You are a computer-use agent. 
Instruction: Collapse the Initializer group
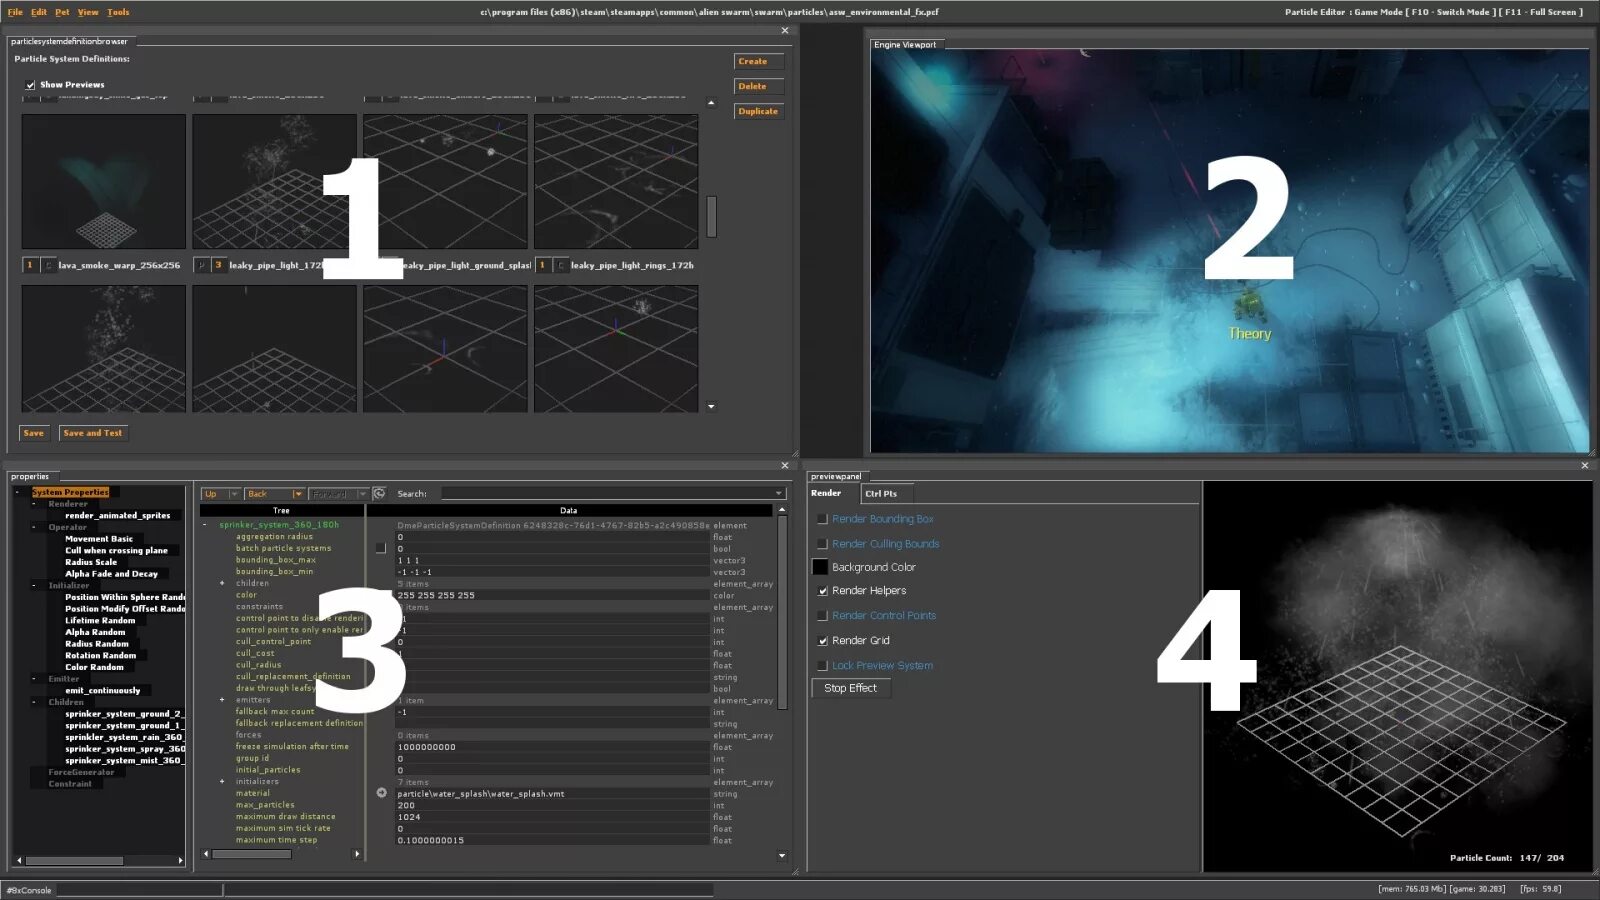click(x=34, y=586)
